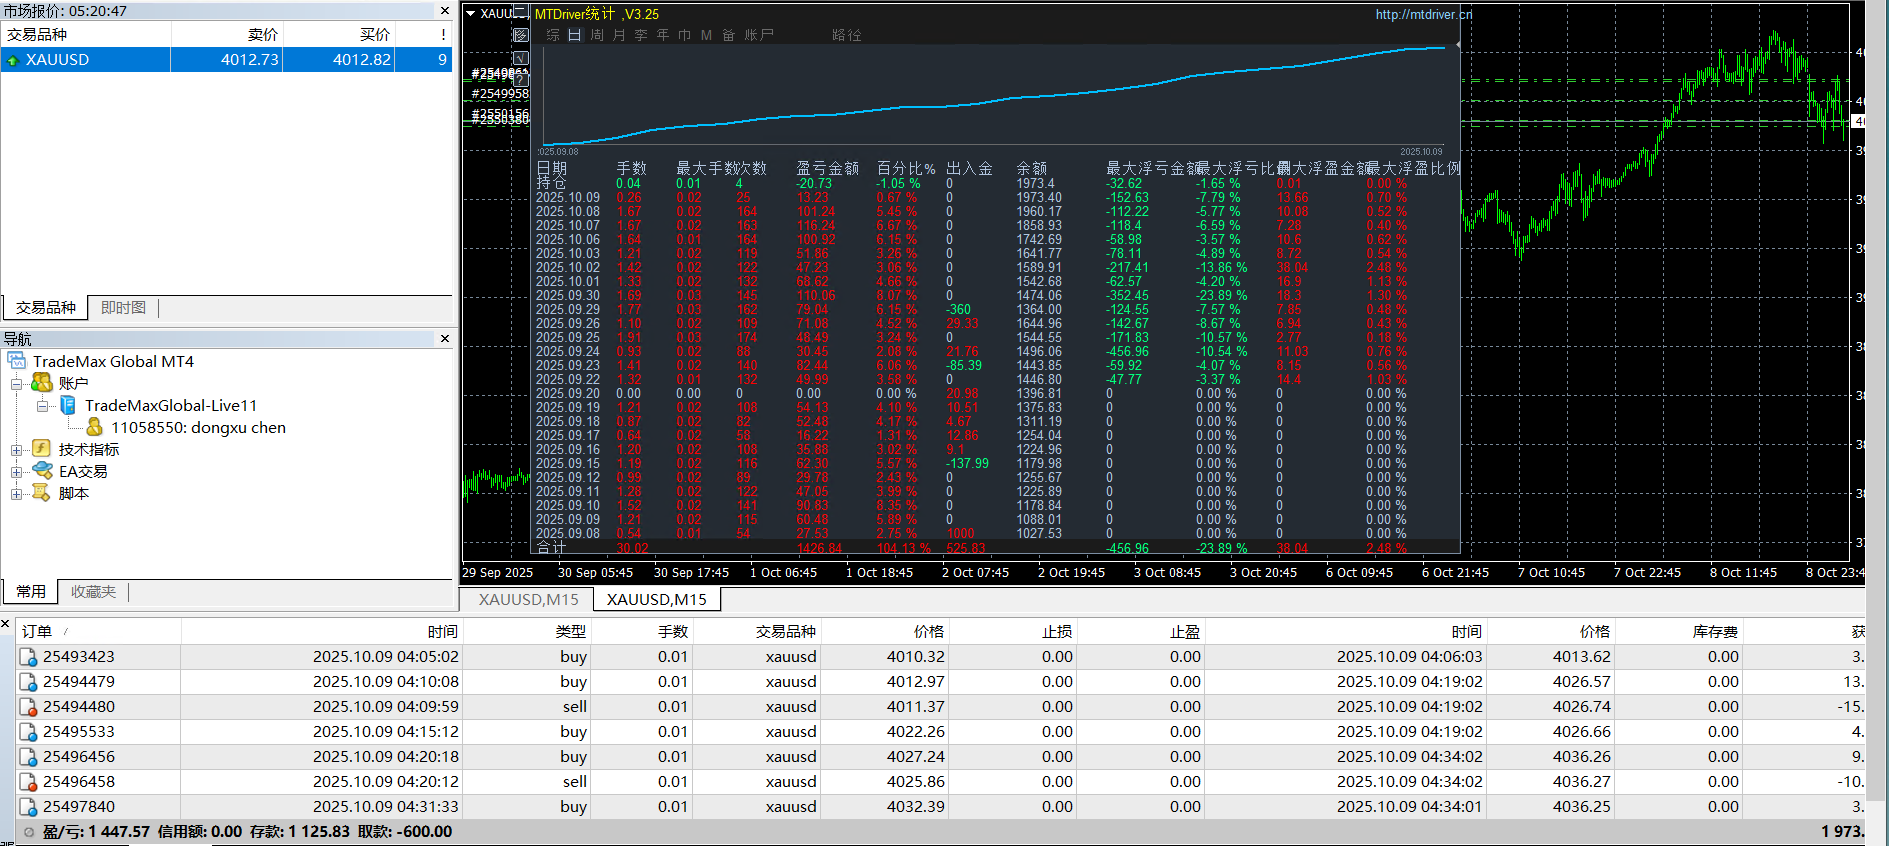The image size is (1889, 846).
Task: Click the blue equity curve in MTDriver graph
Action: click(x=995, y=95)
